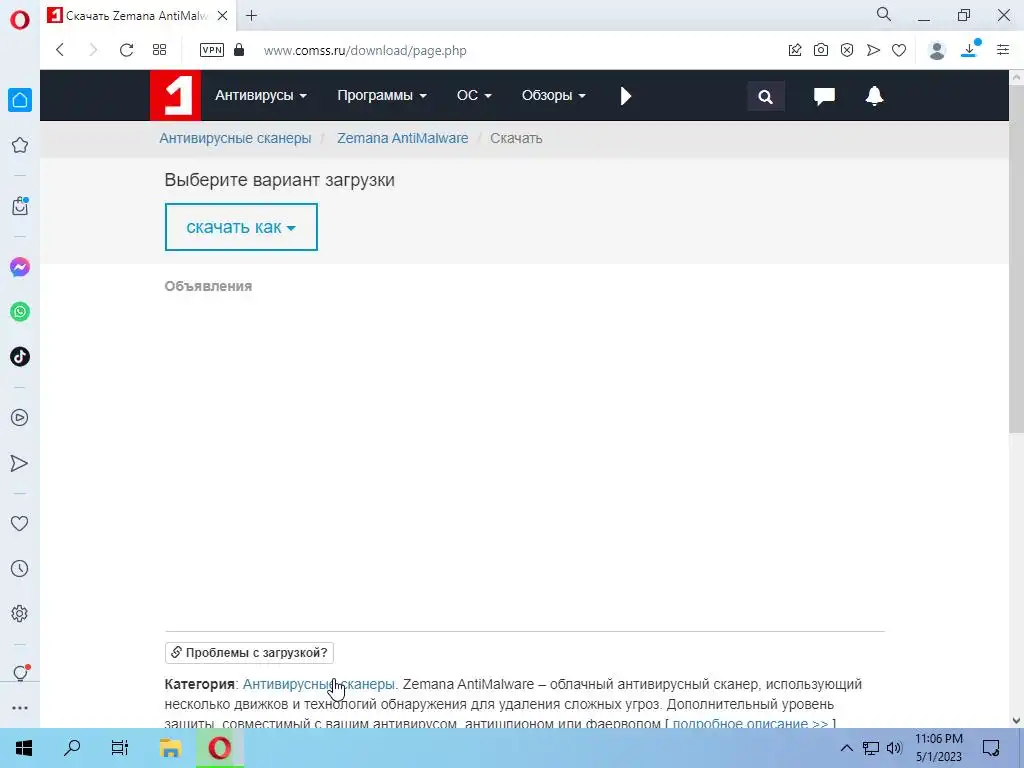Go back to previous page
Screen dimensions: 1024x768
tap(60, 50)
